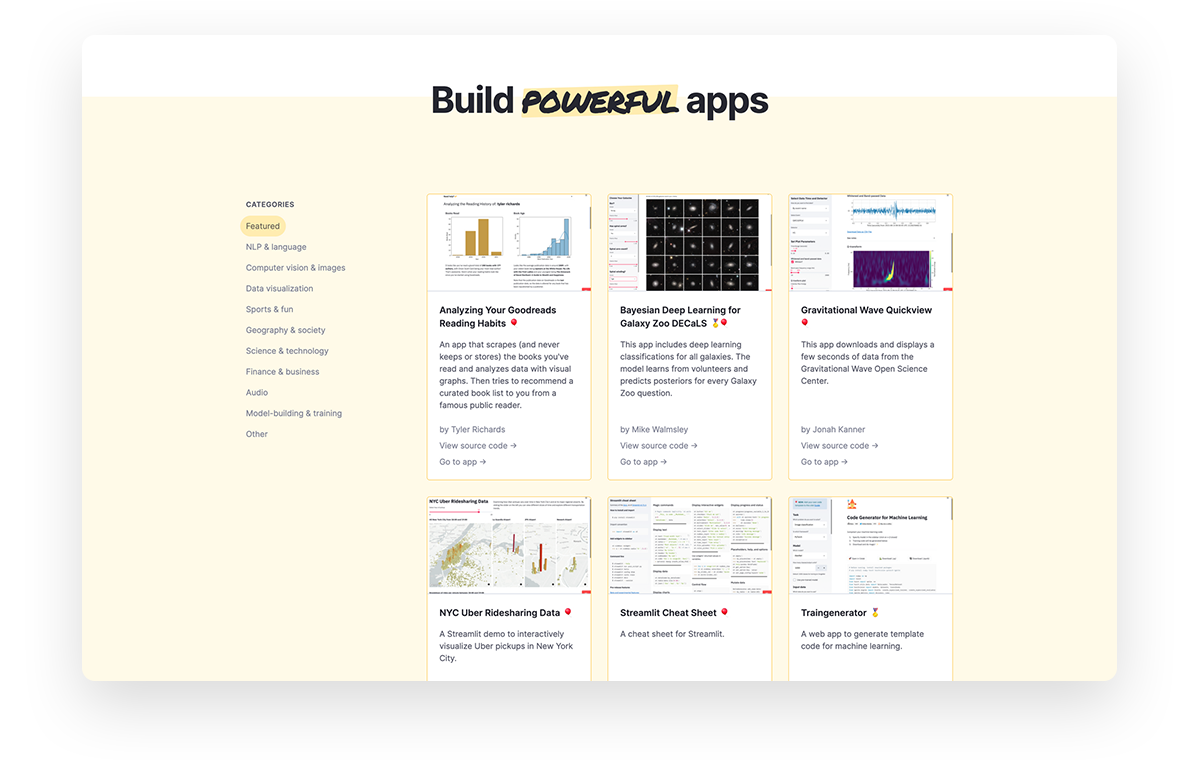Go to app for Goodreads Reading Habits

(463, 462)
